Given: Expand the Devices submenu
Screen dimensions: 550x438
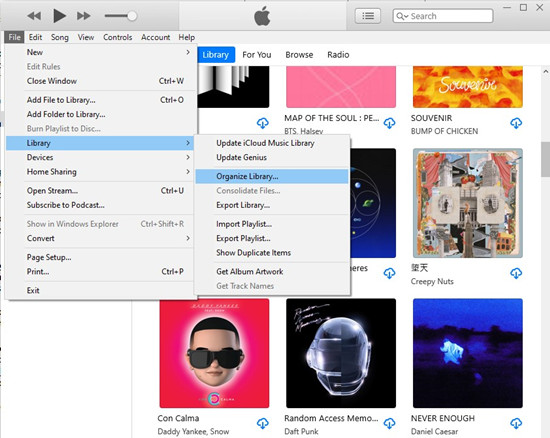Looking at the screenshot, I should (x=100, y=157).
